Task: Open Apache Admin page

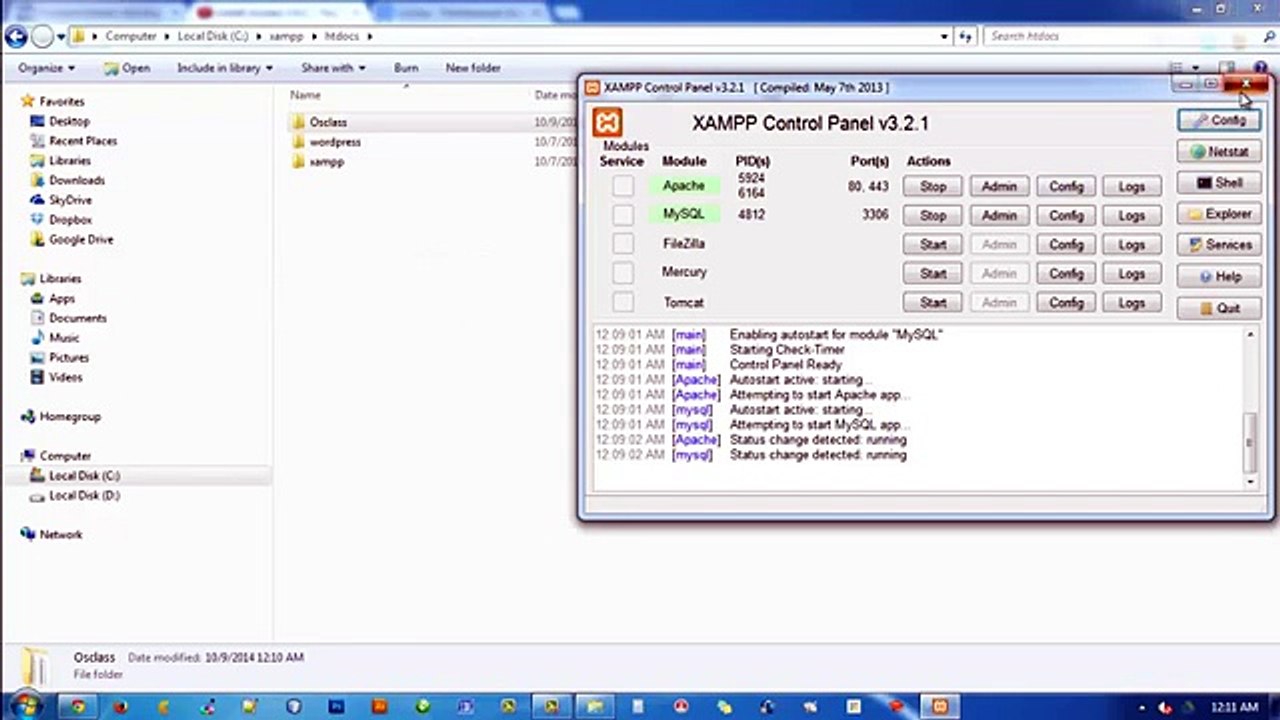Action: [999, 186]
